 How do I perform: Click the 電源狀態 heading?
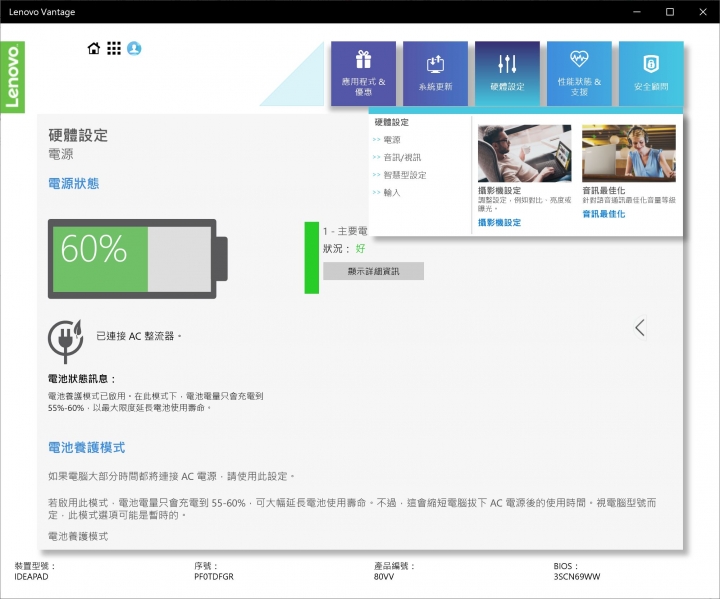click(73, 184)
